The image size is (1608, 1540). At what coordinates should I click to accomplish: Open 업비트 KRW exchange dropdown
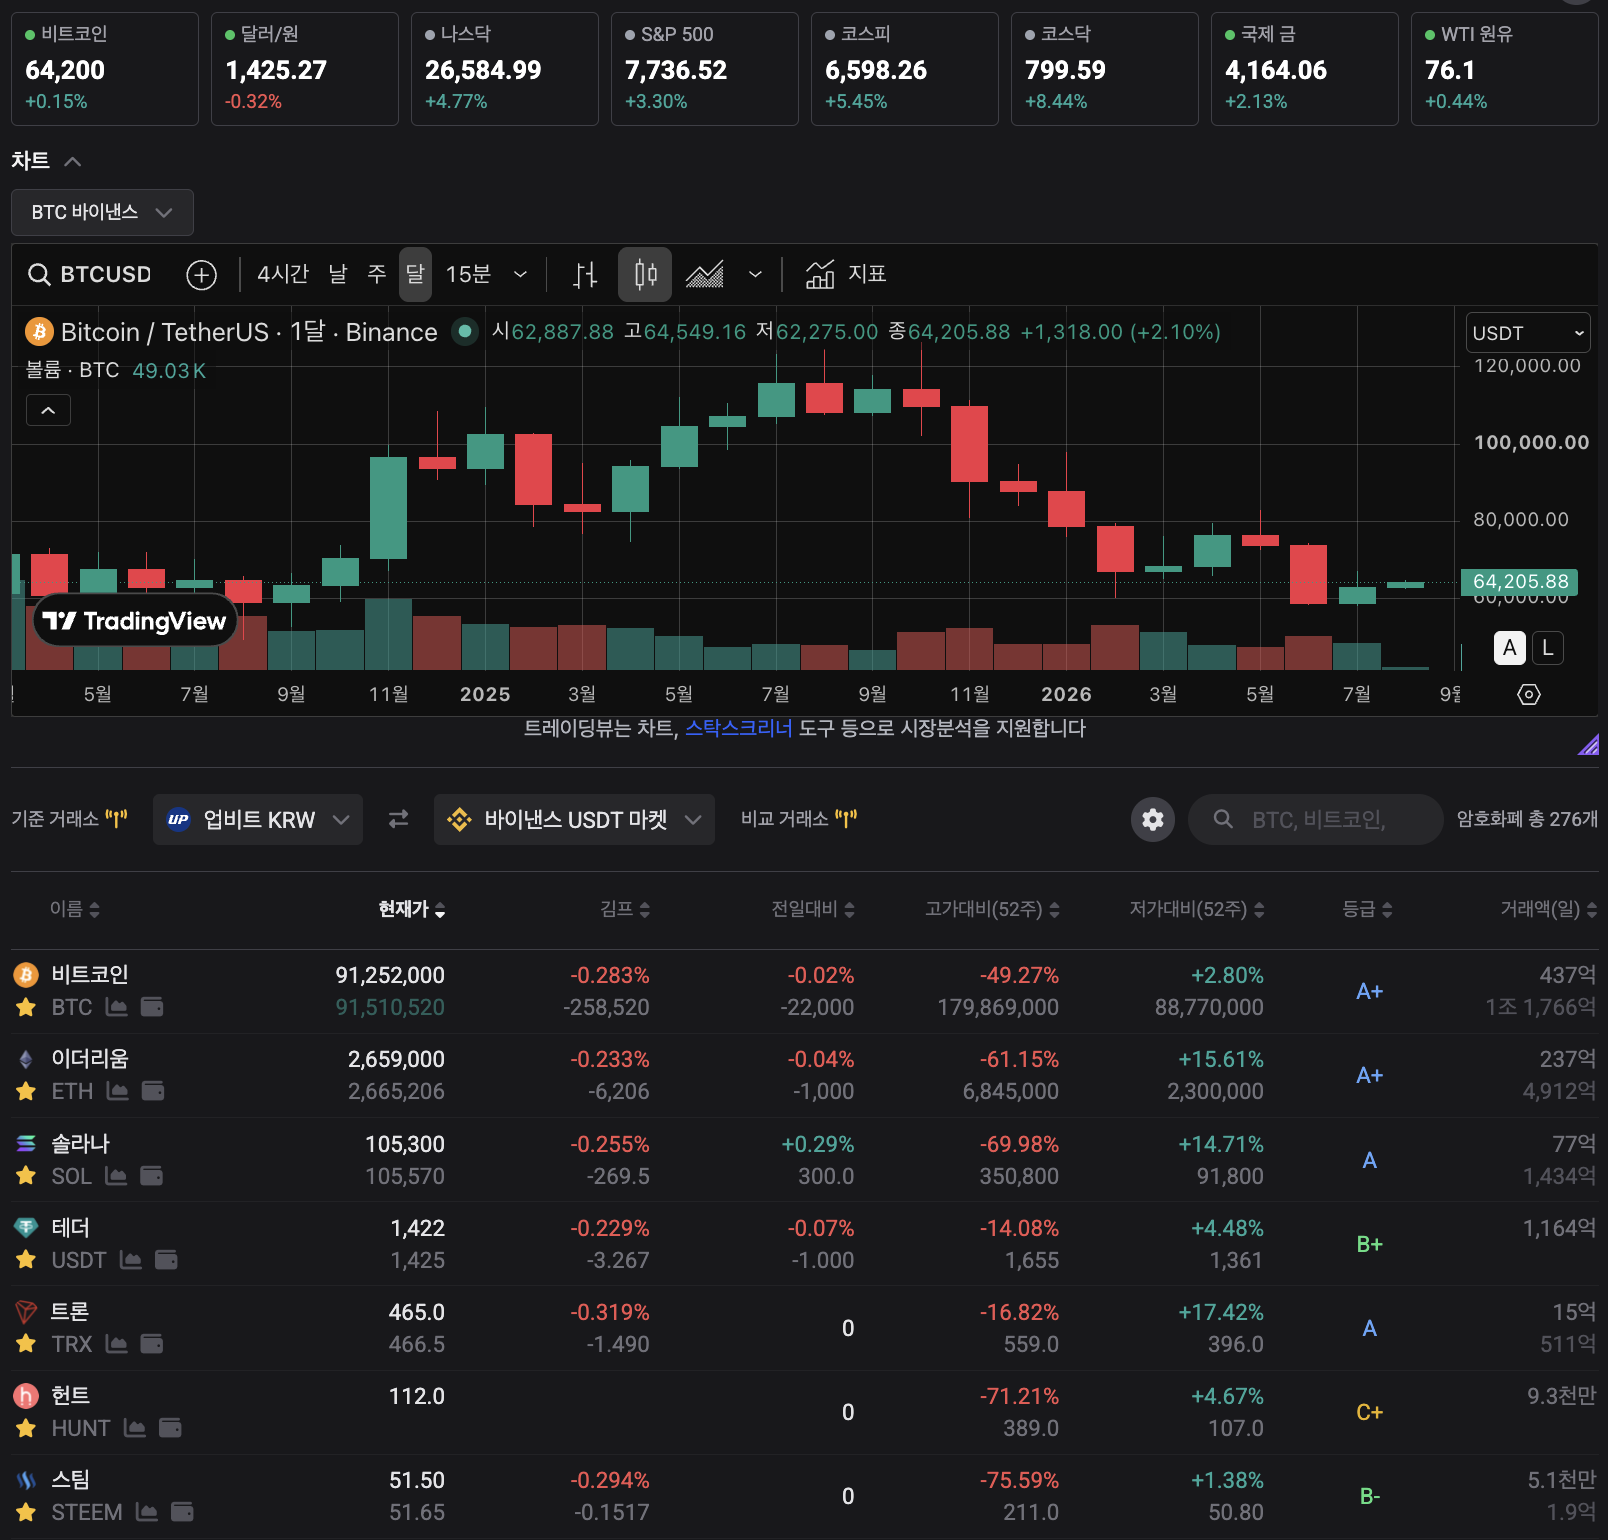point(258,820)
